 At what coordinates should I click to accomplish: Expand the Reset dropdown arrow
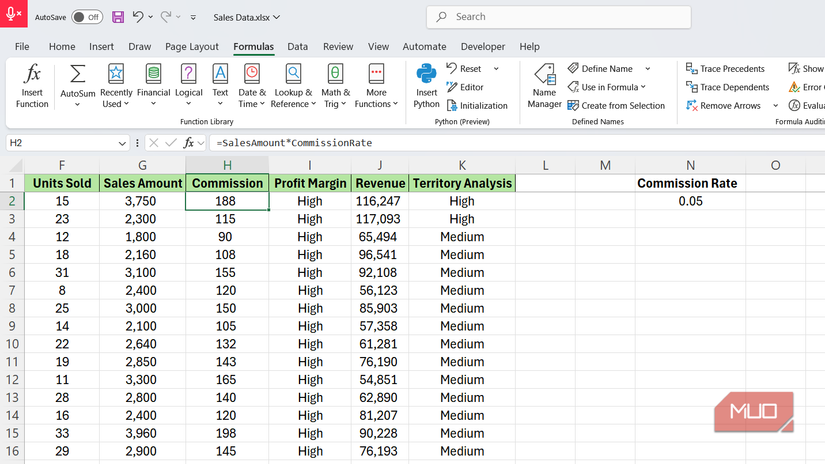point(496,68)
